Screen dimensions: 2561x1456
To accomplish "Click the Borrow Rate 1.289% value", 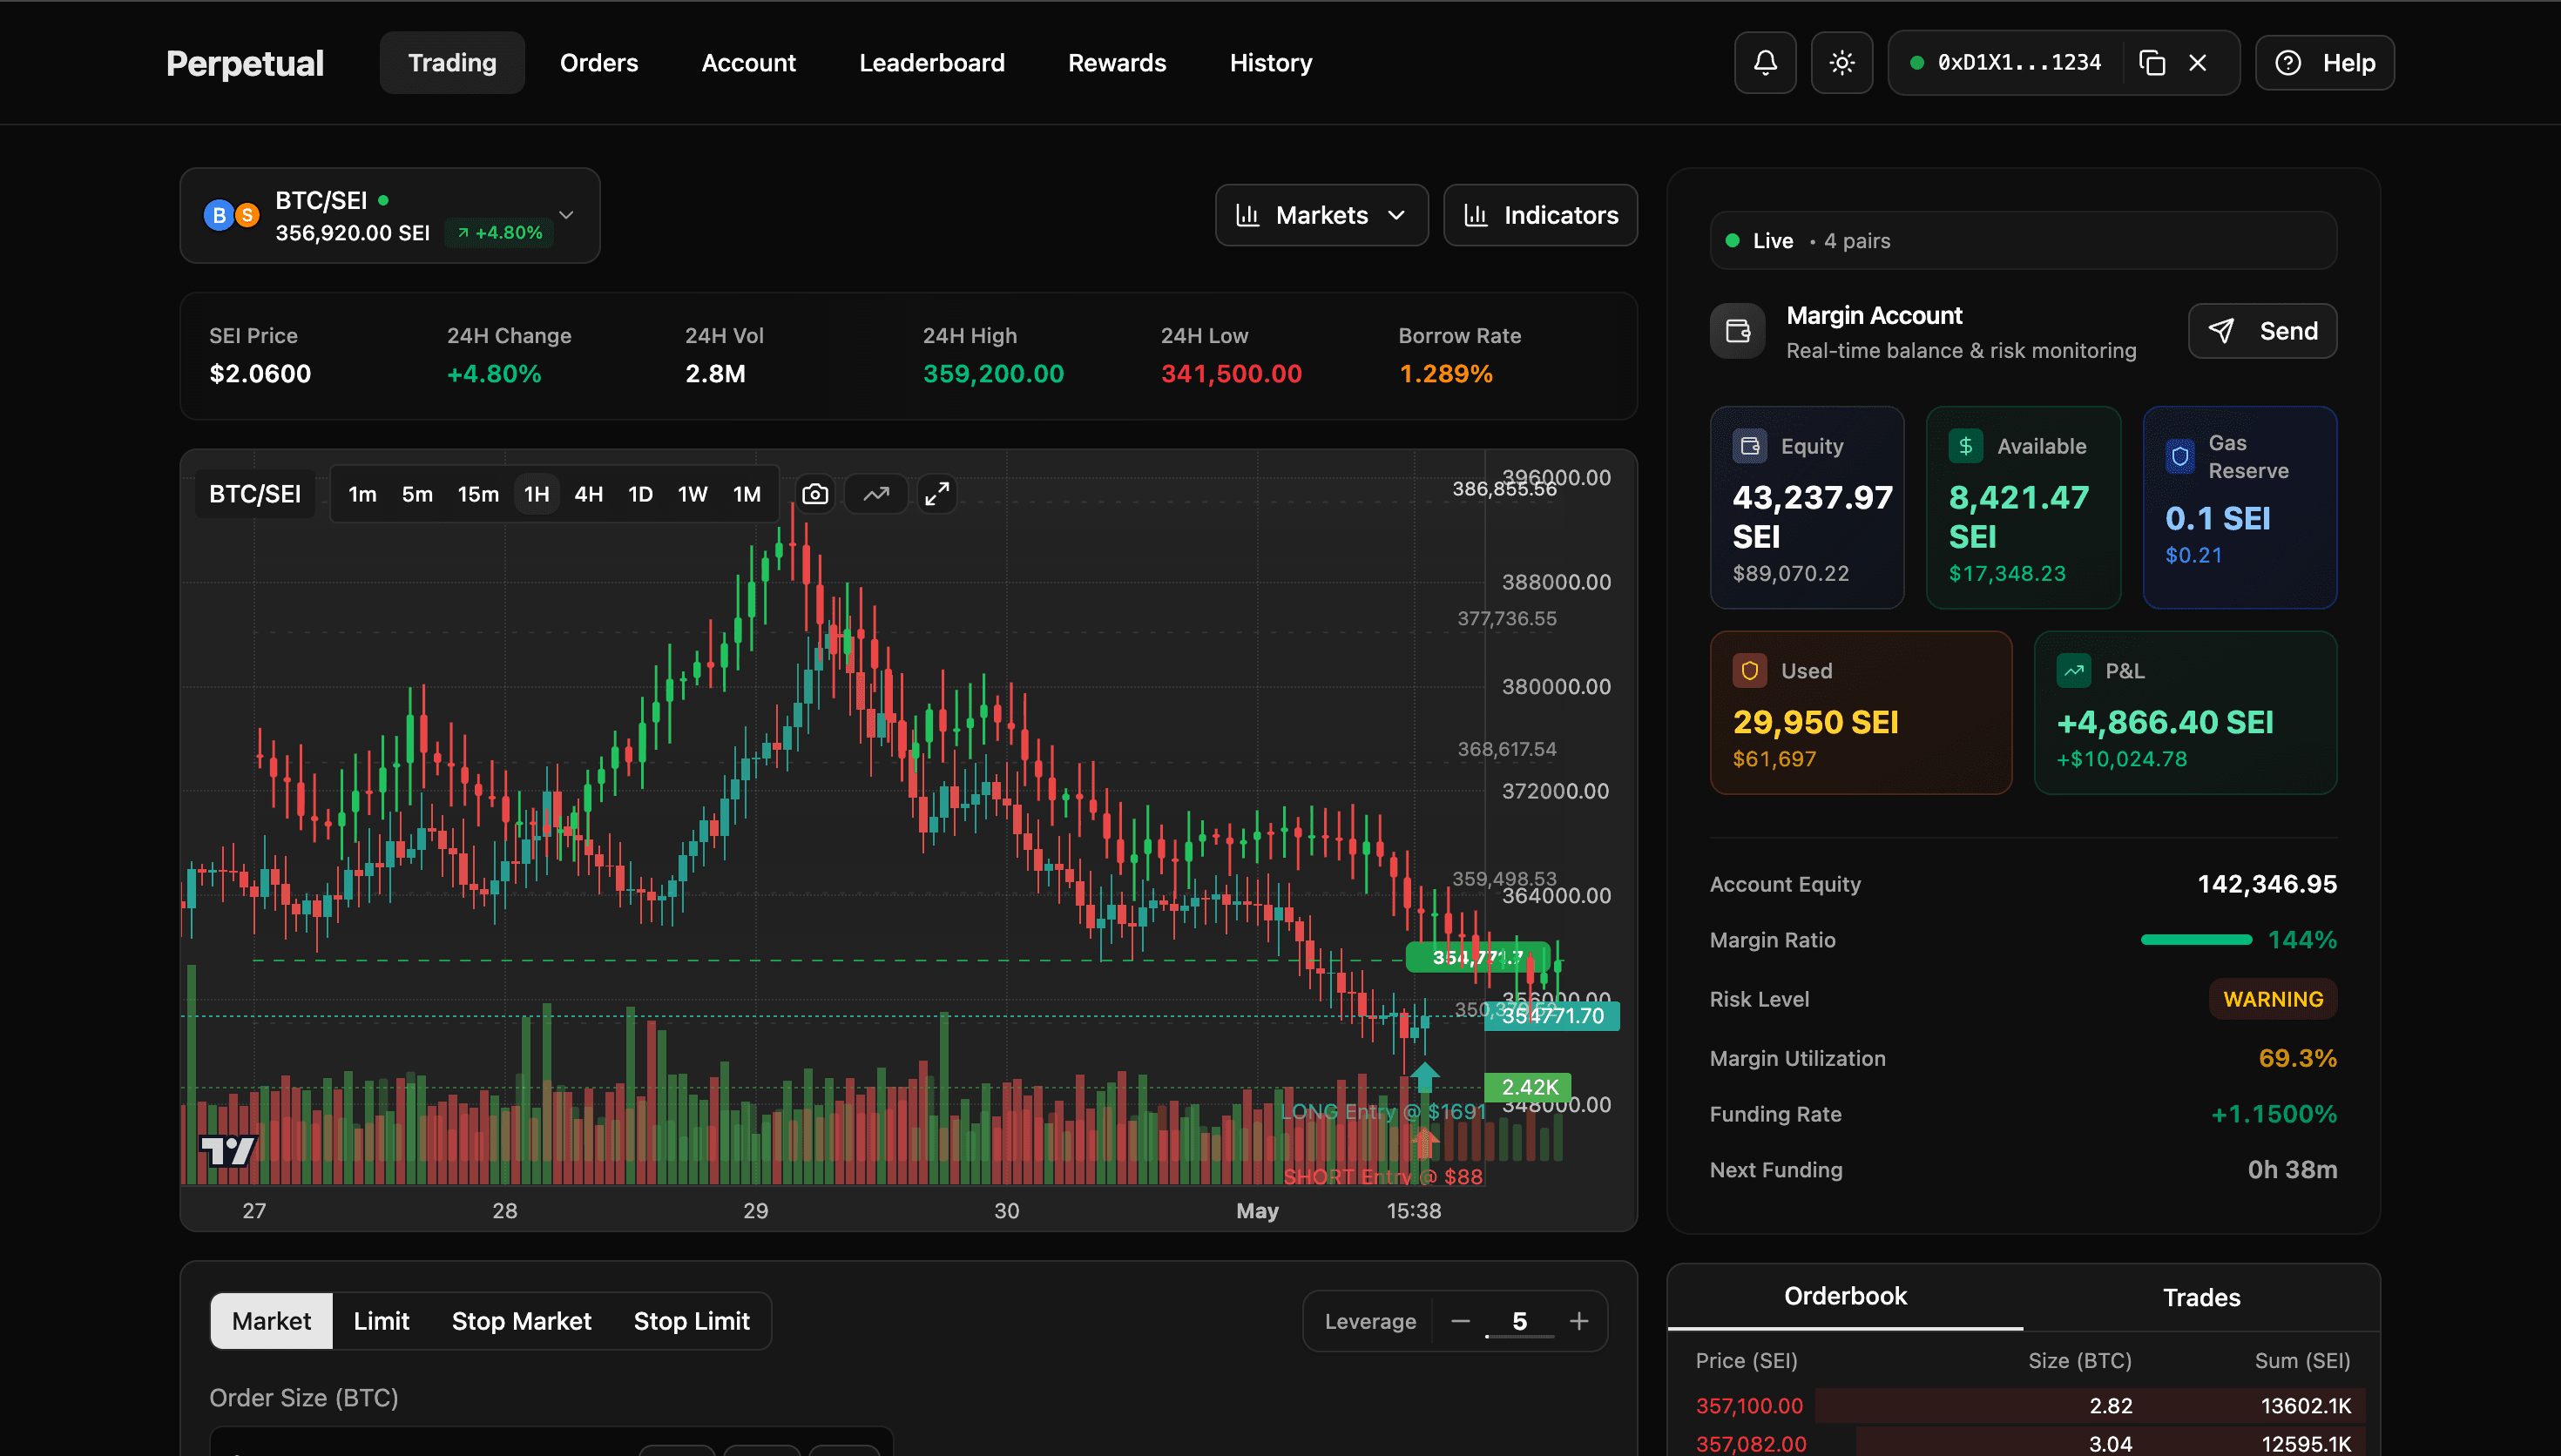I will pos(1445,374).
